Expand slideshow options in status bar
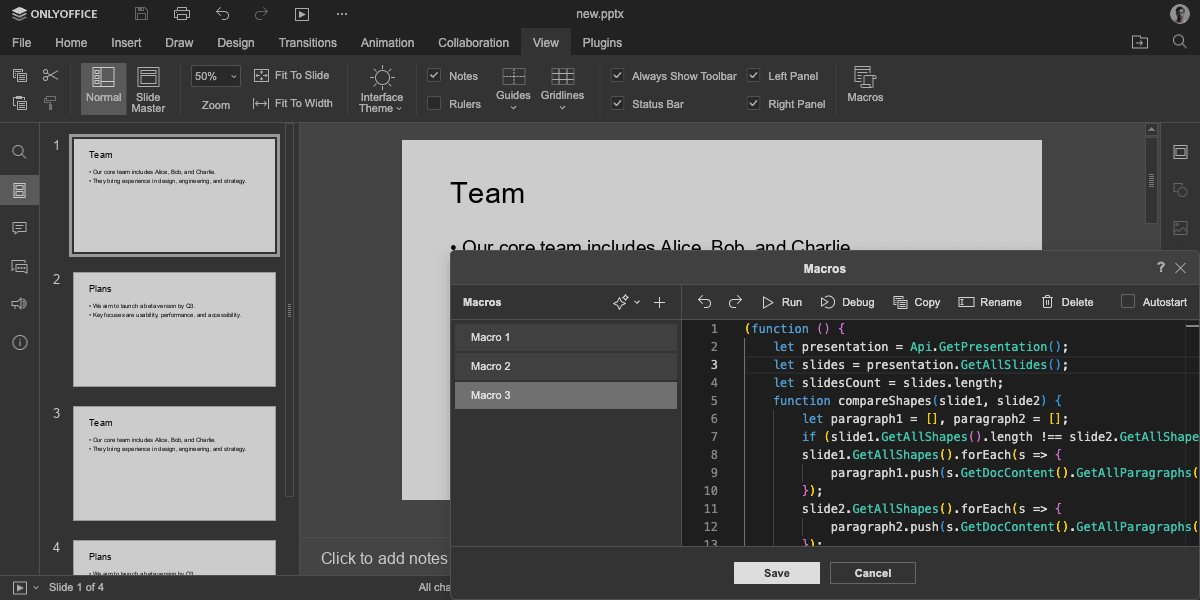Image resolution: width=1200 pixels, height=600 pixels. 37,588
